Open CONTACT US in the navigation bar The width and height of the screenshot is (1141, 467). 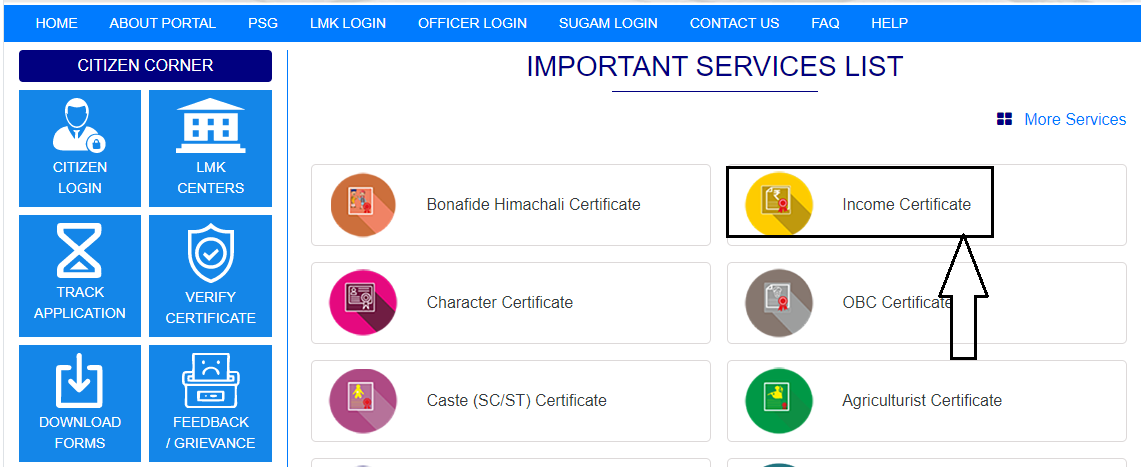(734, 23)
